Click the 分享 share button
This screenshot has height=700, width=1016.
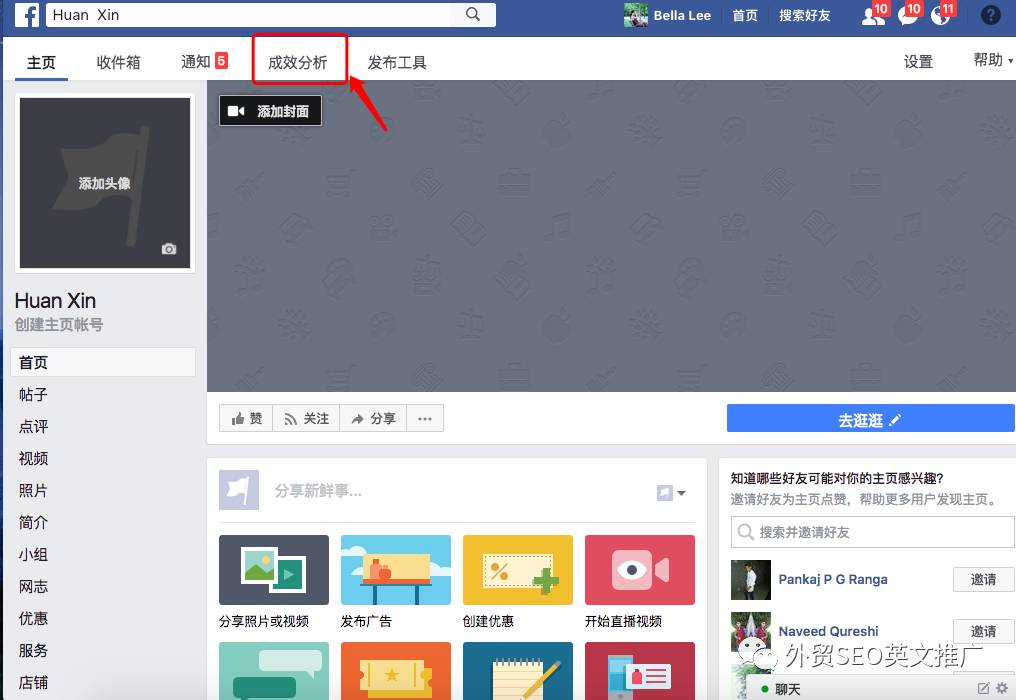pyautogui.click(x=373, y=419)
